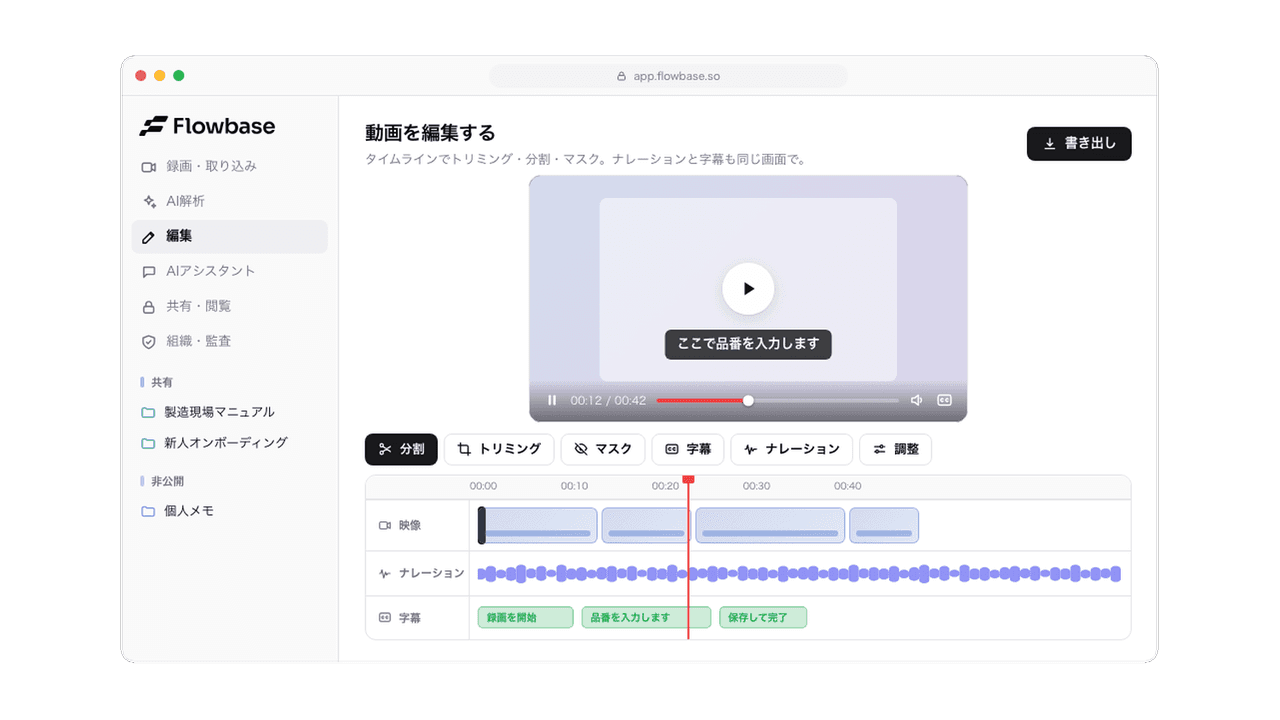This screenshot has height=720, width=1280.
Task: Pause playback in the video controls
Action: [552, 400]
